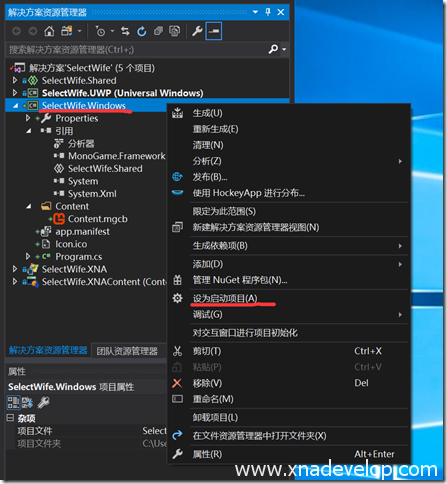Click the Forward navigation arrow in toolbar
This screenshot has height=484, width=447.
pyautogui.click(x=33, y=31)
